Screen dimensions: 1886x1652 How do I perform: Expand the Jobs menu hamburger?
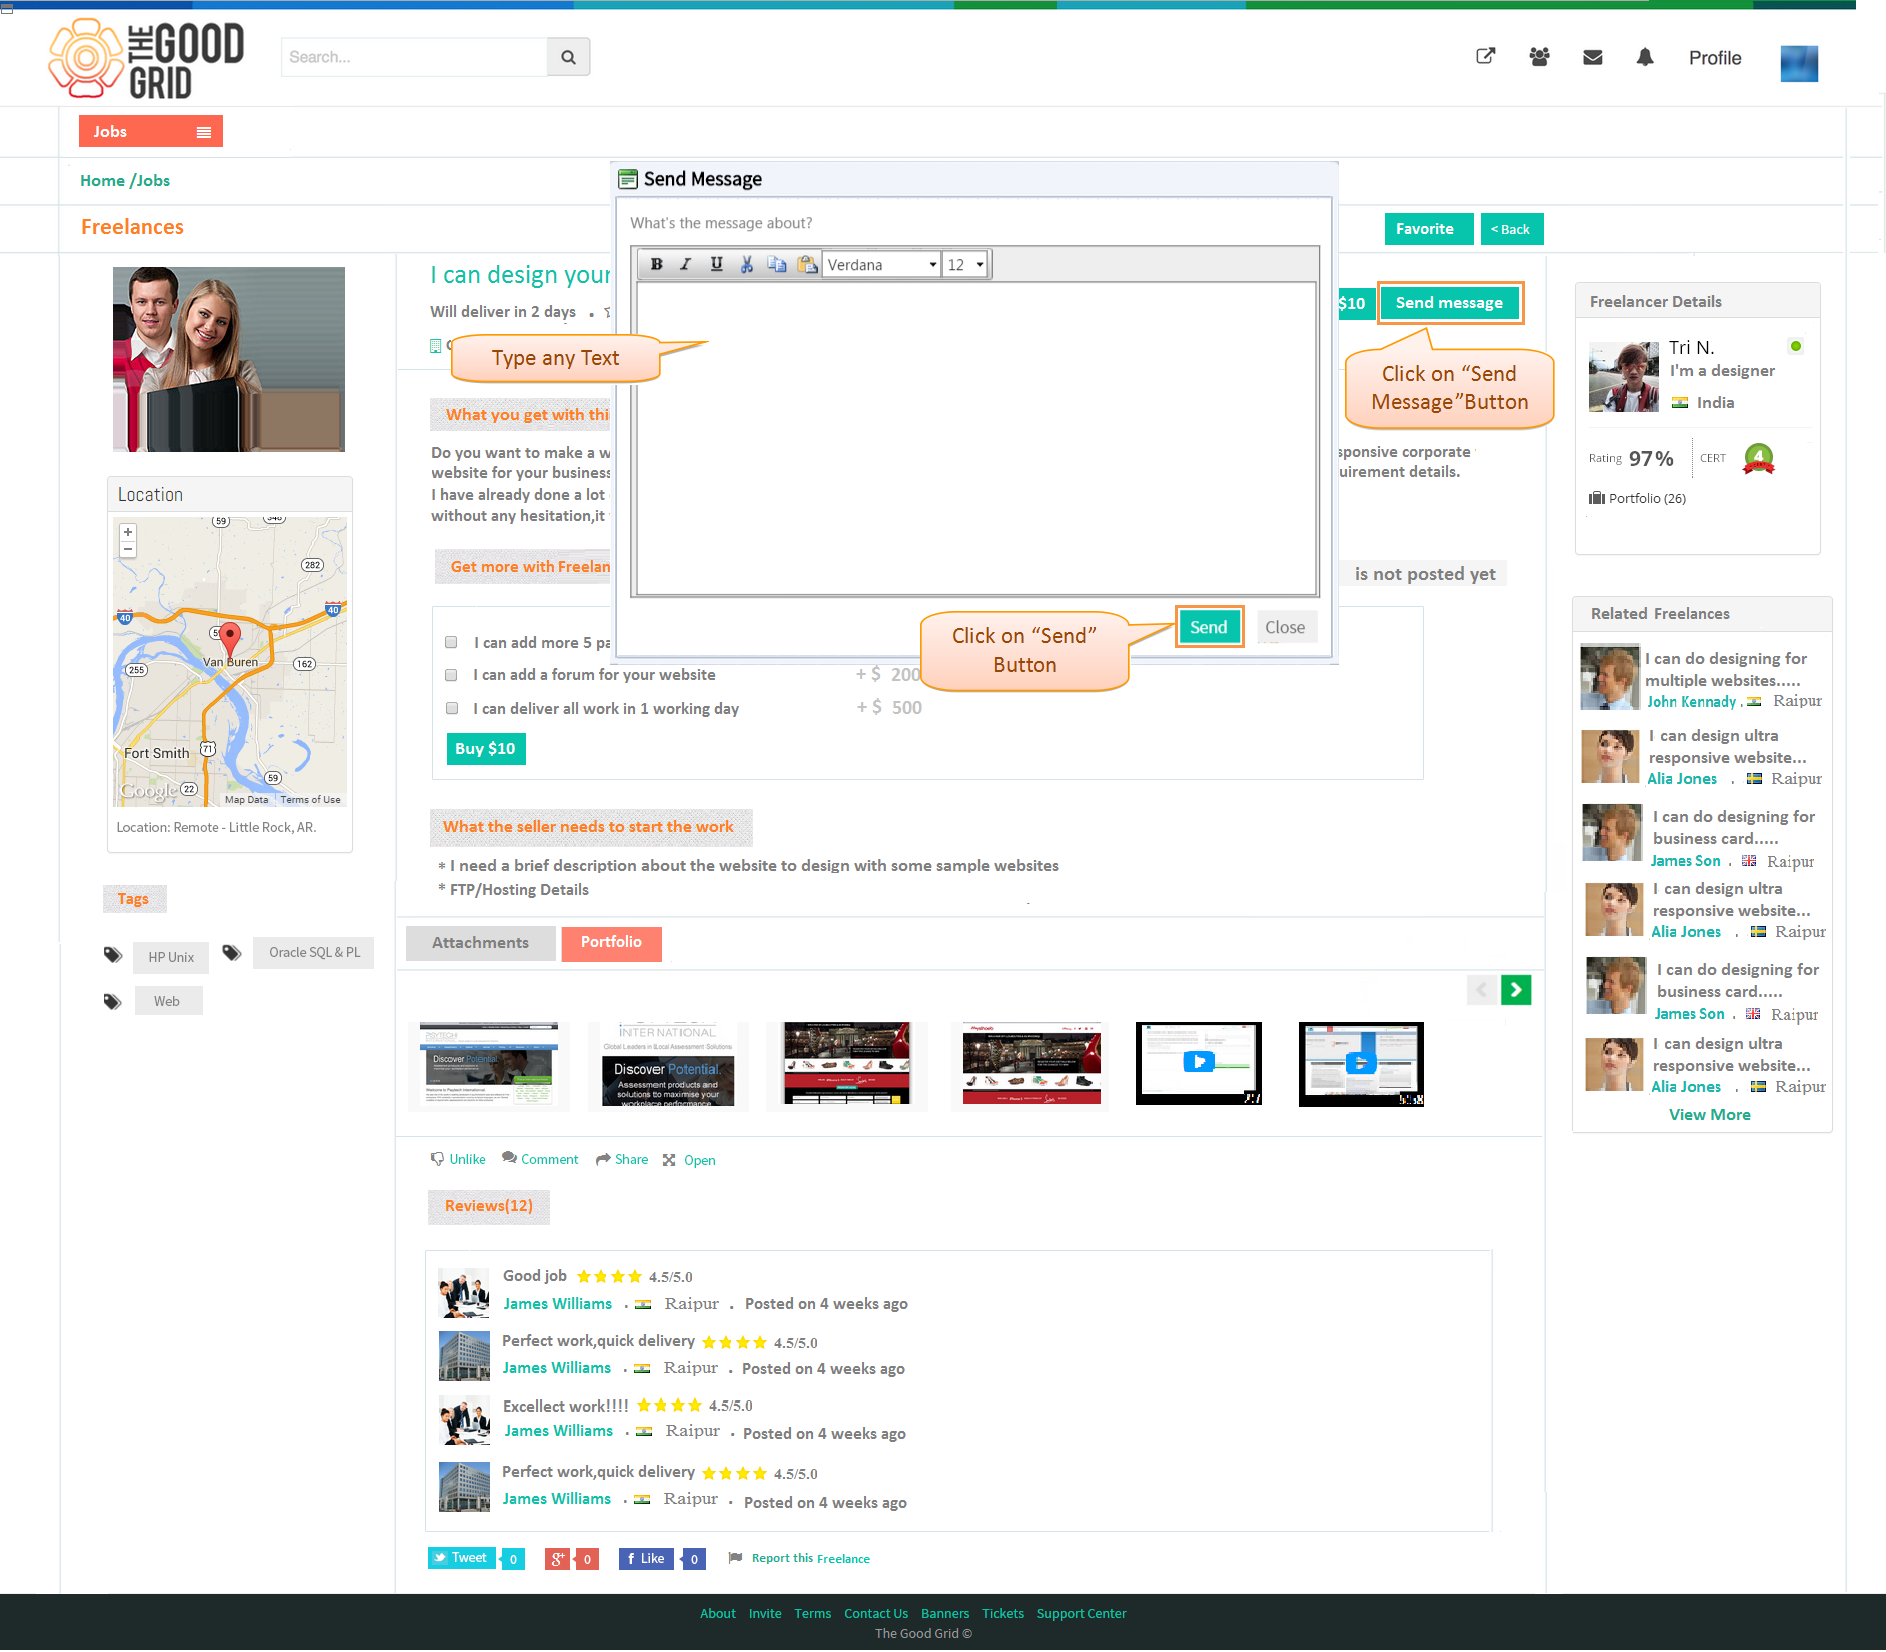coord(204,132)
